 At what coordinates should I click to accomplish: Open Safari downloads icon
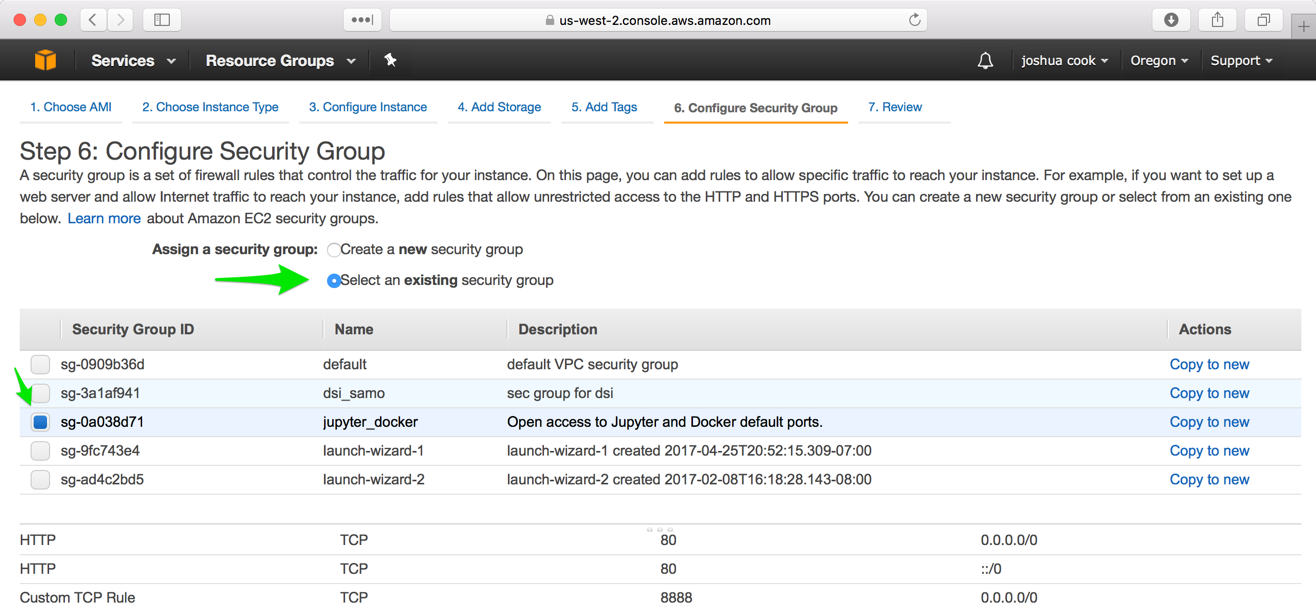coord(1171,20)
